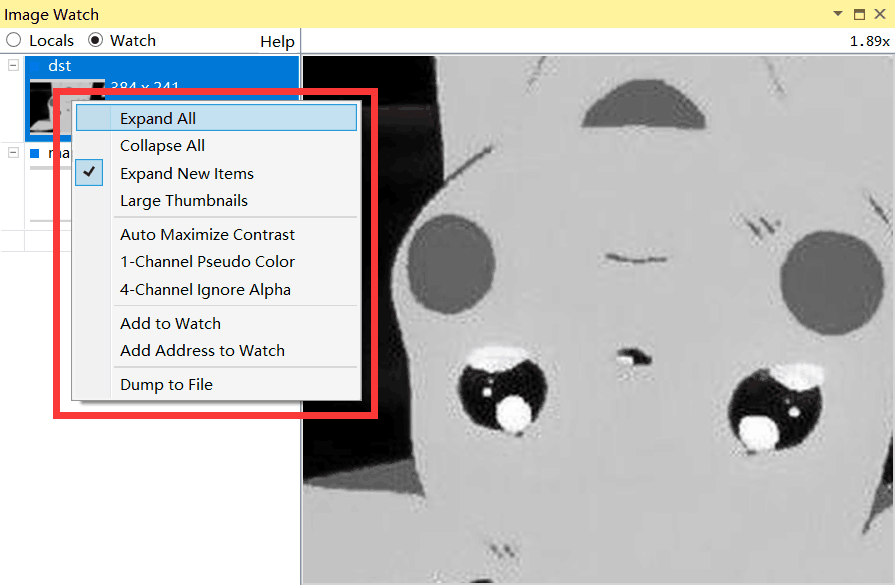Enable Auto Maximize Contrast

click(x=216, y=234)
